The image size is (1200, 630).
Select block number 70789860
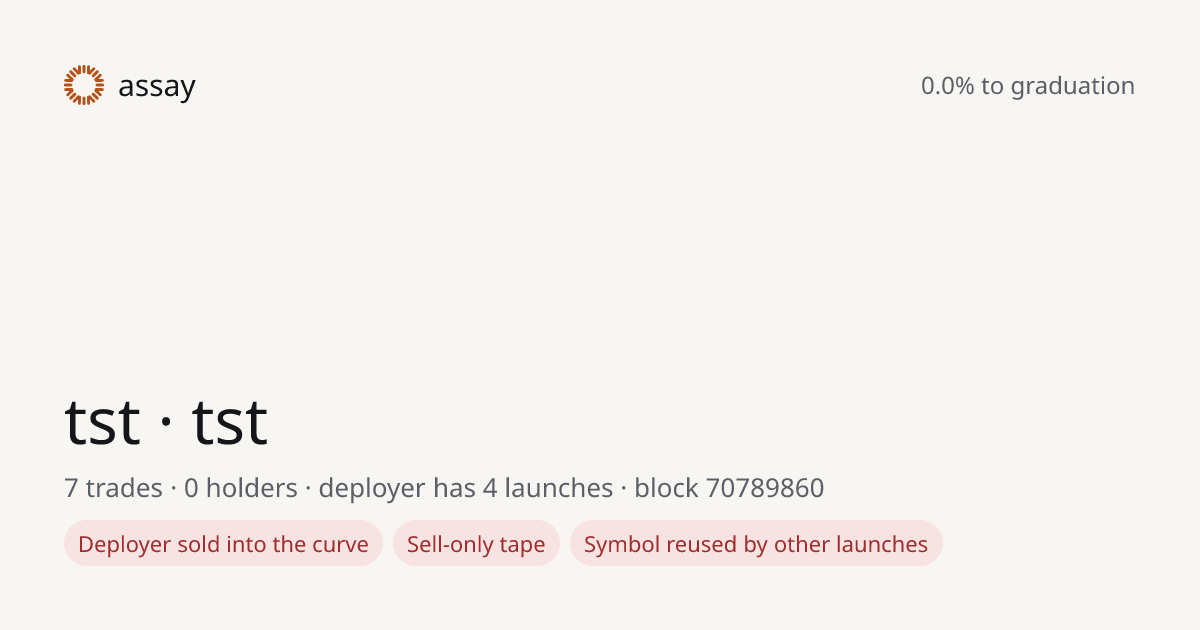[765, 488]
